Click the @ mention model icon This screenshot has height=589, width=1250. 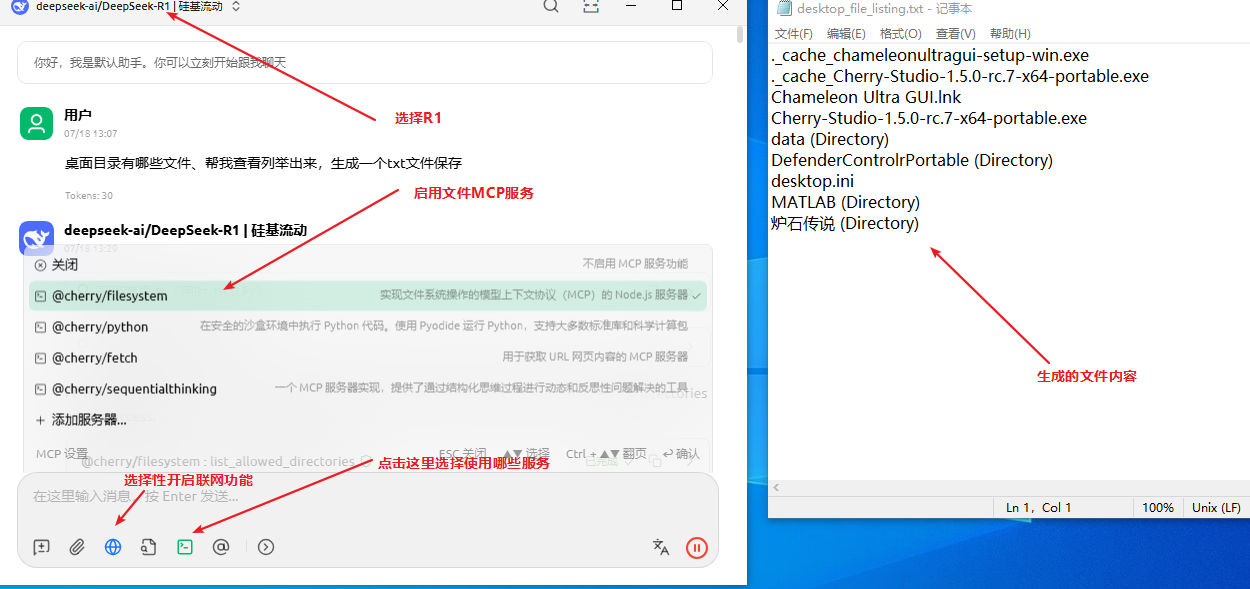click(221, 547)
